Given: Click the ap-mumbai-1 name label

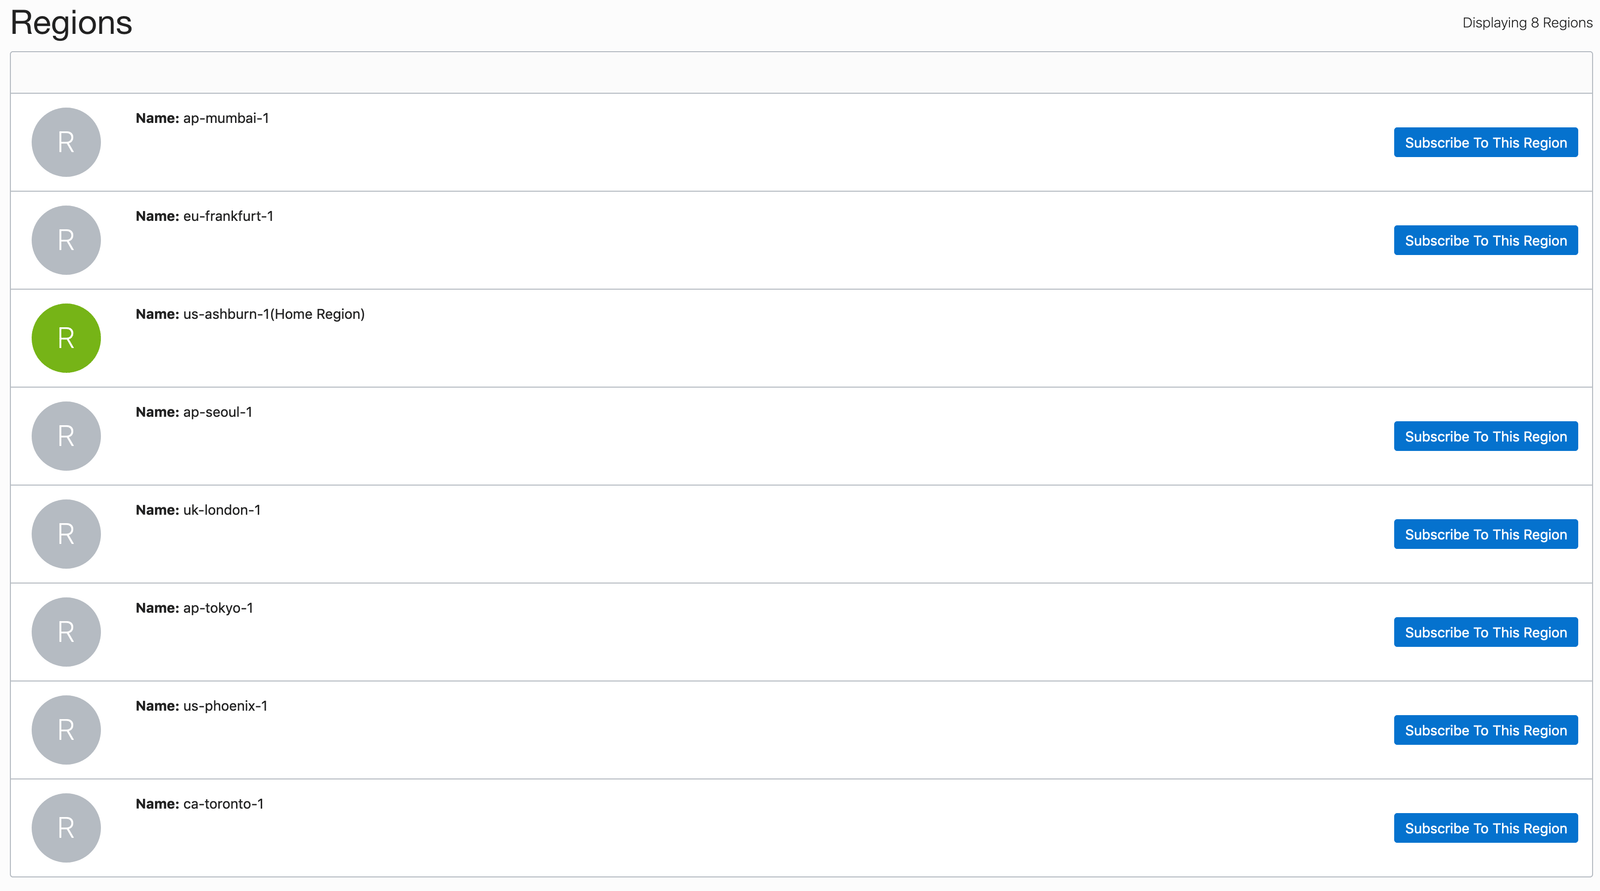Looking at the screenshot, I should (225, 118).
